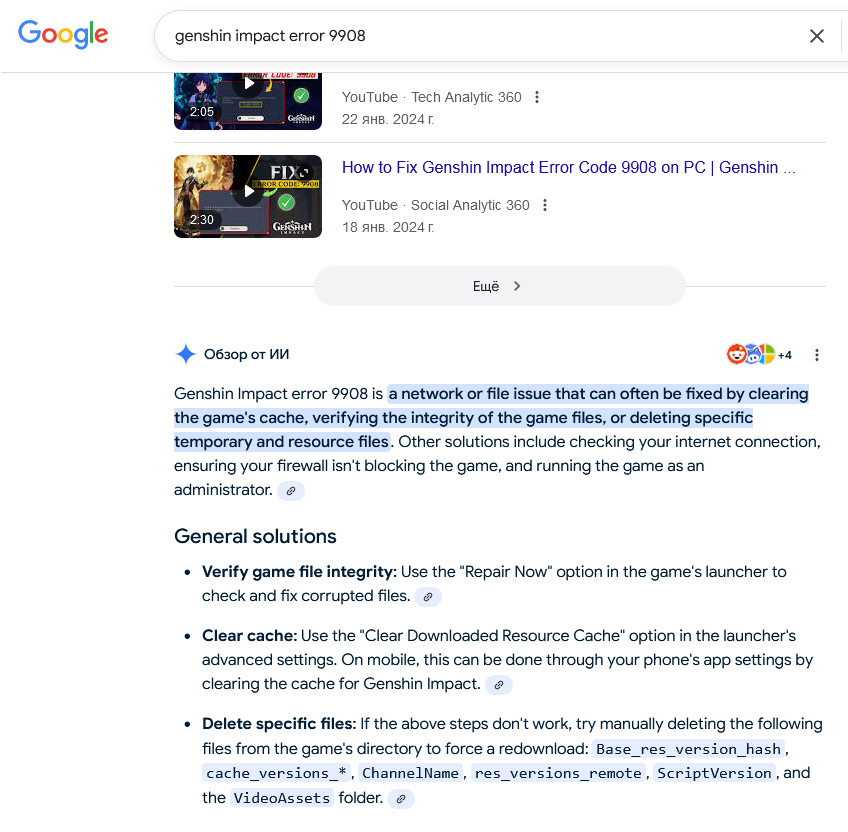
Task: Click highlighted text 'a network or file issue'
Action: tap(469, 394)
